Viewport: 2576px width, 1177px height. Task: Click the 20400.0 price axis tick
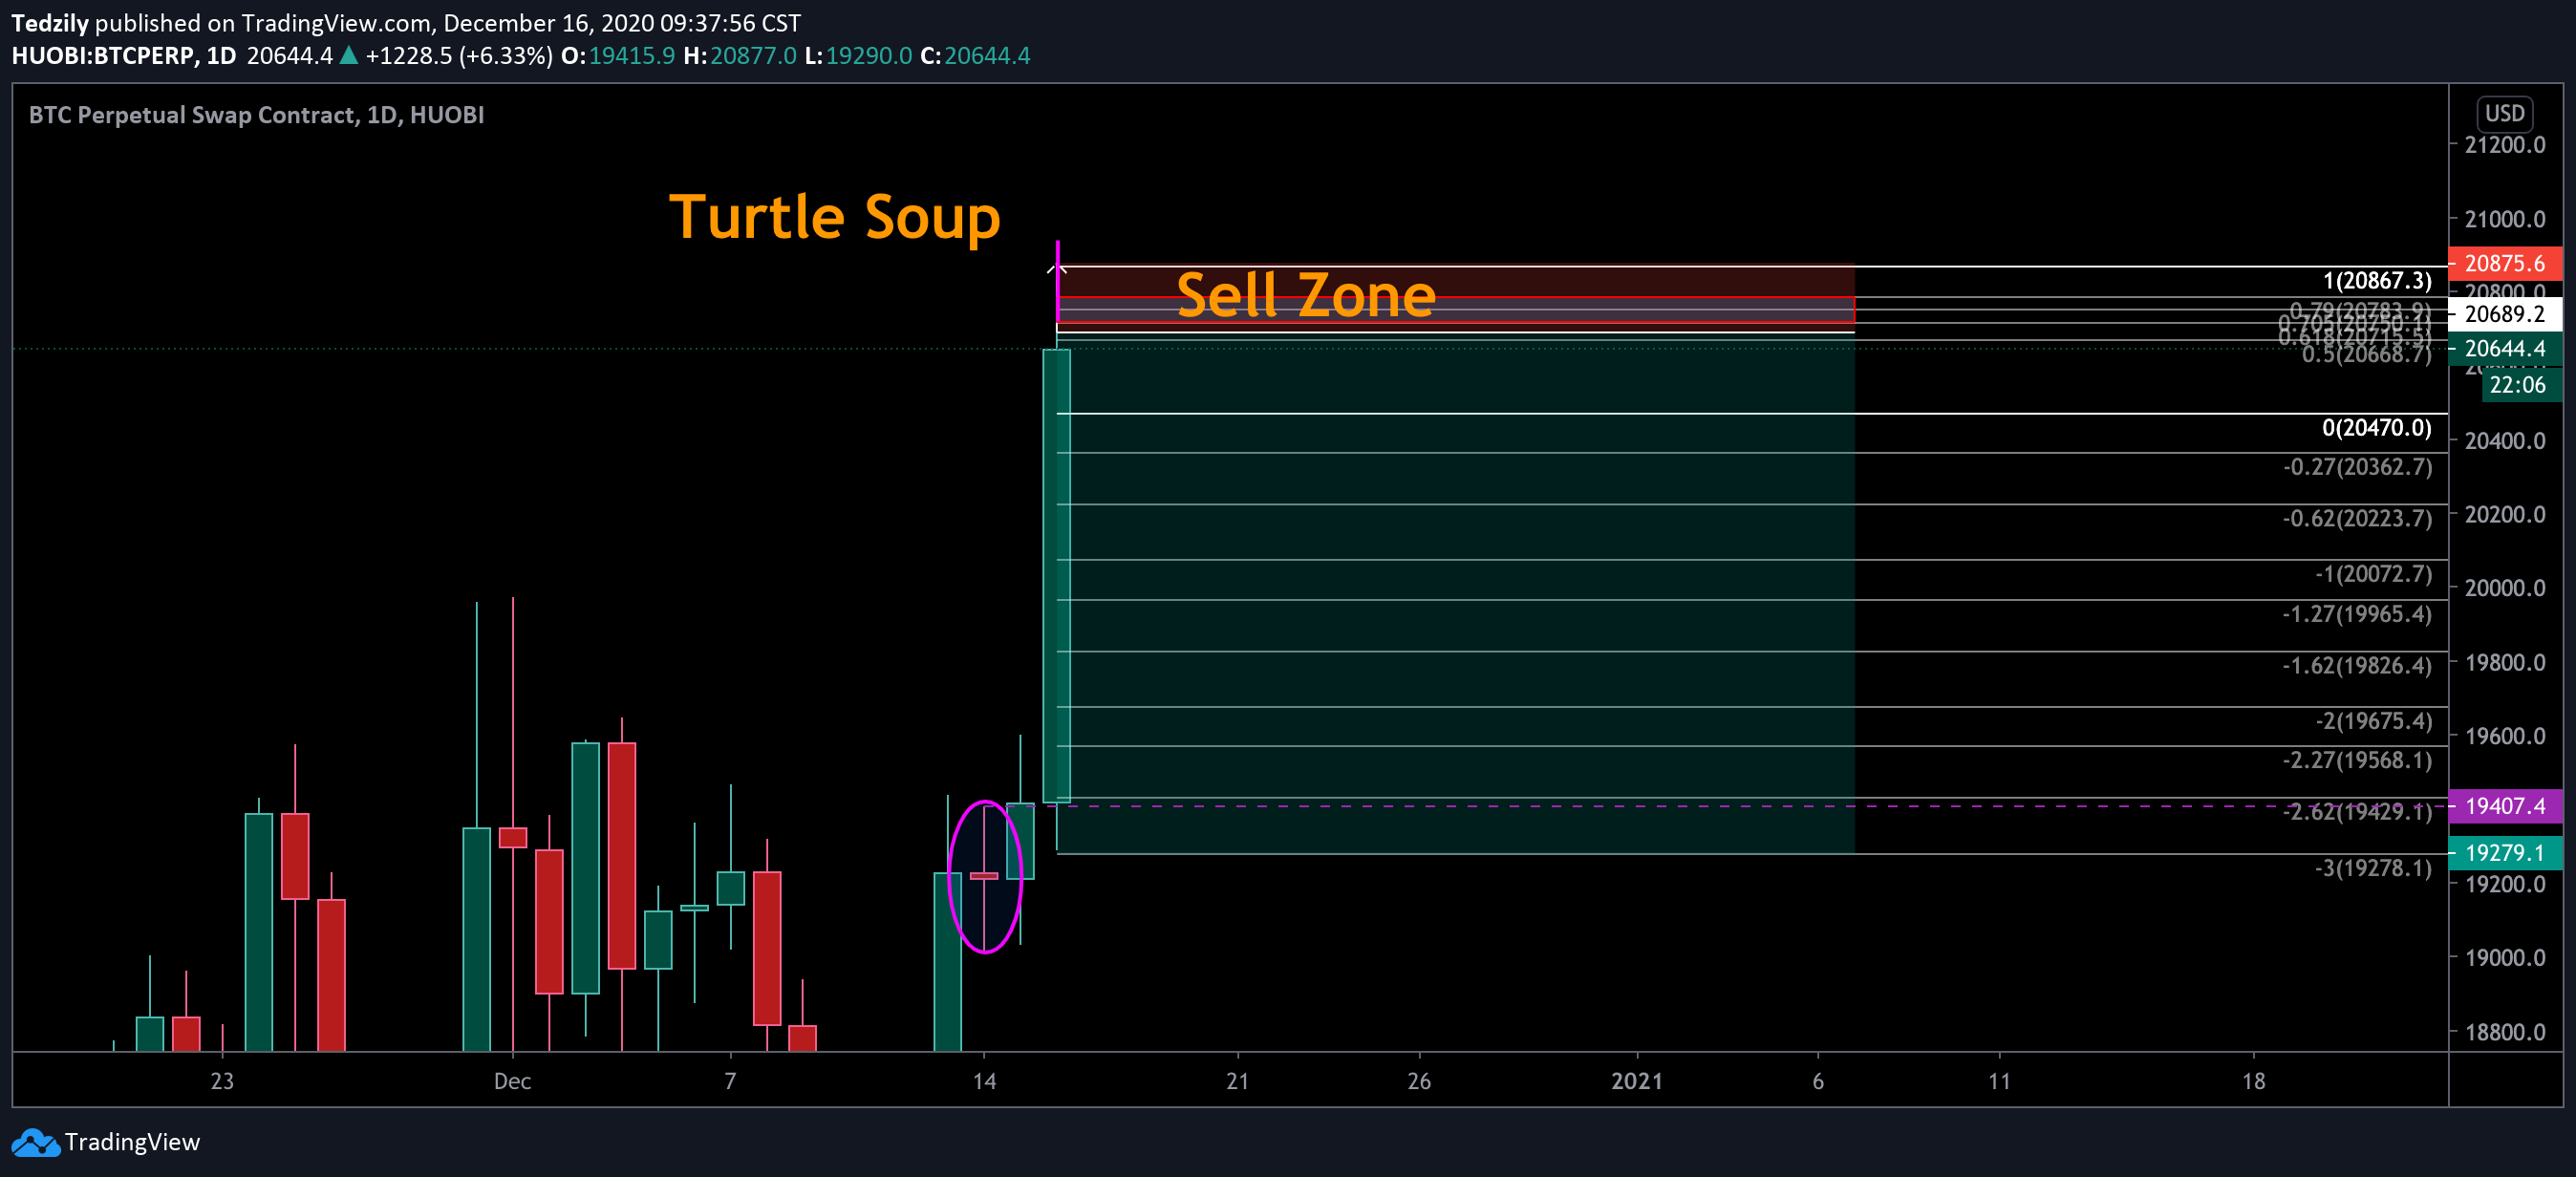(2505, 441)
